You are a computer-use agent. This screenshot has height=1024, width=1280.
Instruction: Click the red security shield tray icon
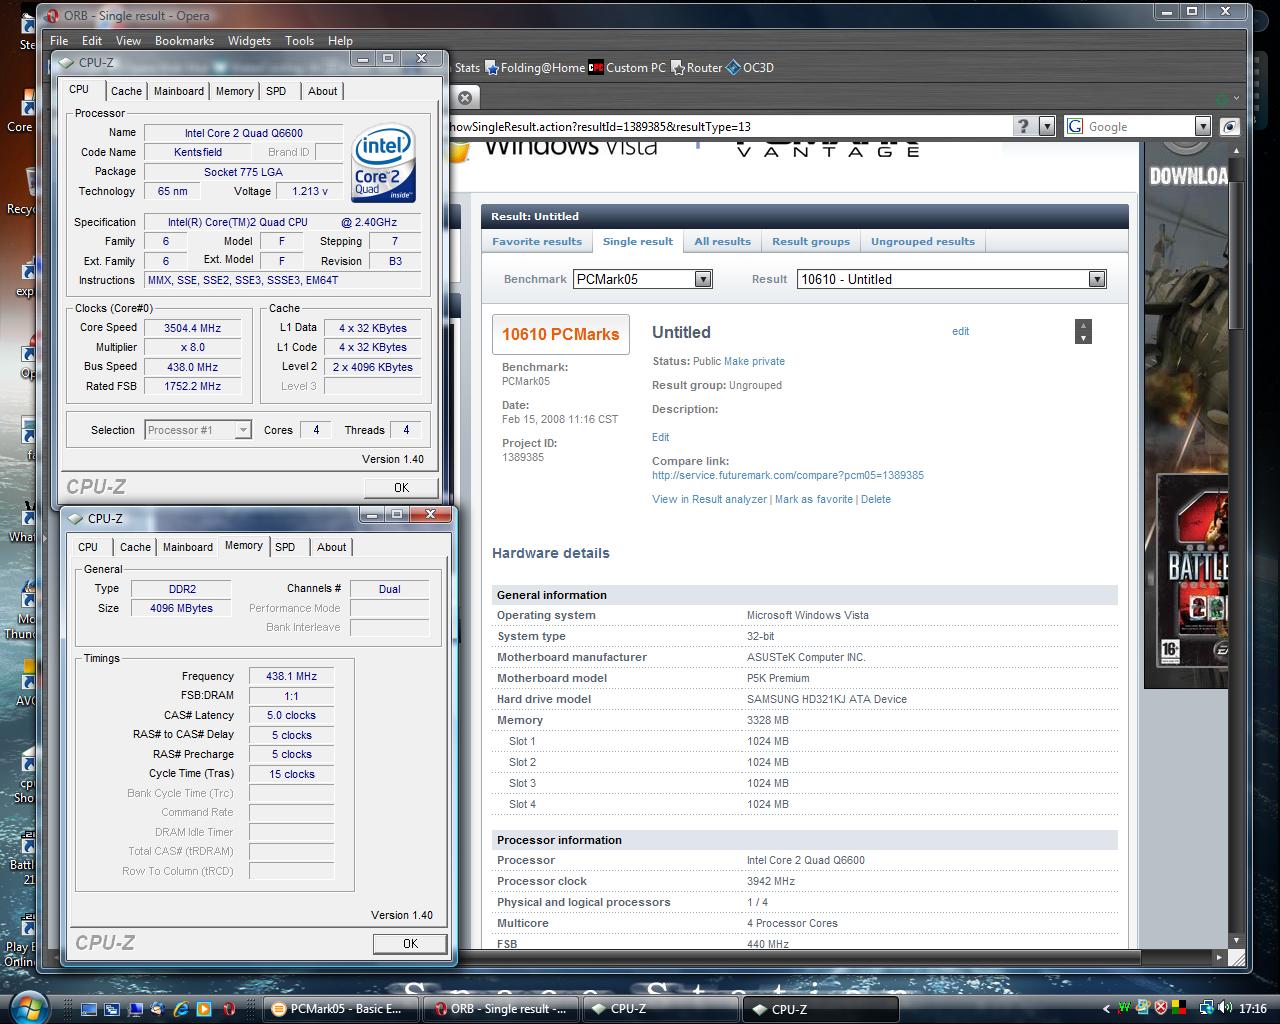[x=1161, y=1009]
